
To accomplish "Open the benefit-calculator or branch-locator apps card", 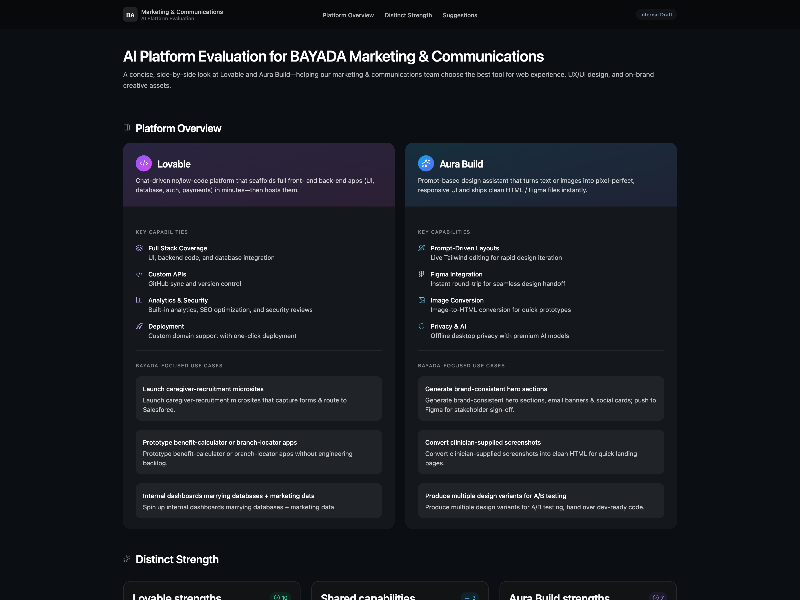I will [259, 452].
